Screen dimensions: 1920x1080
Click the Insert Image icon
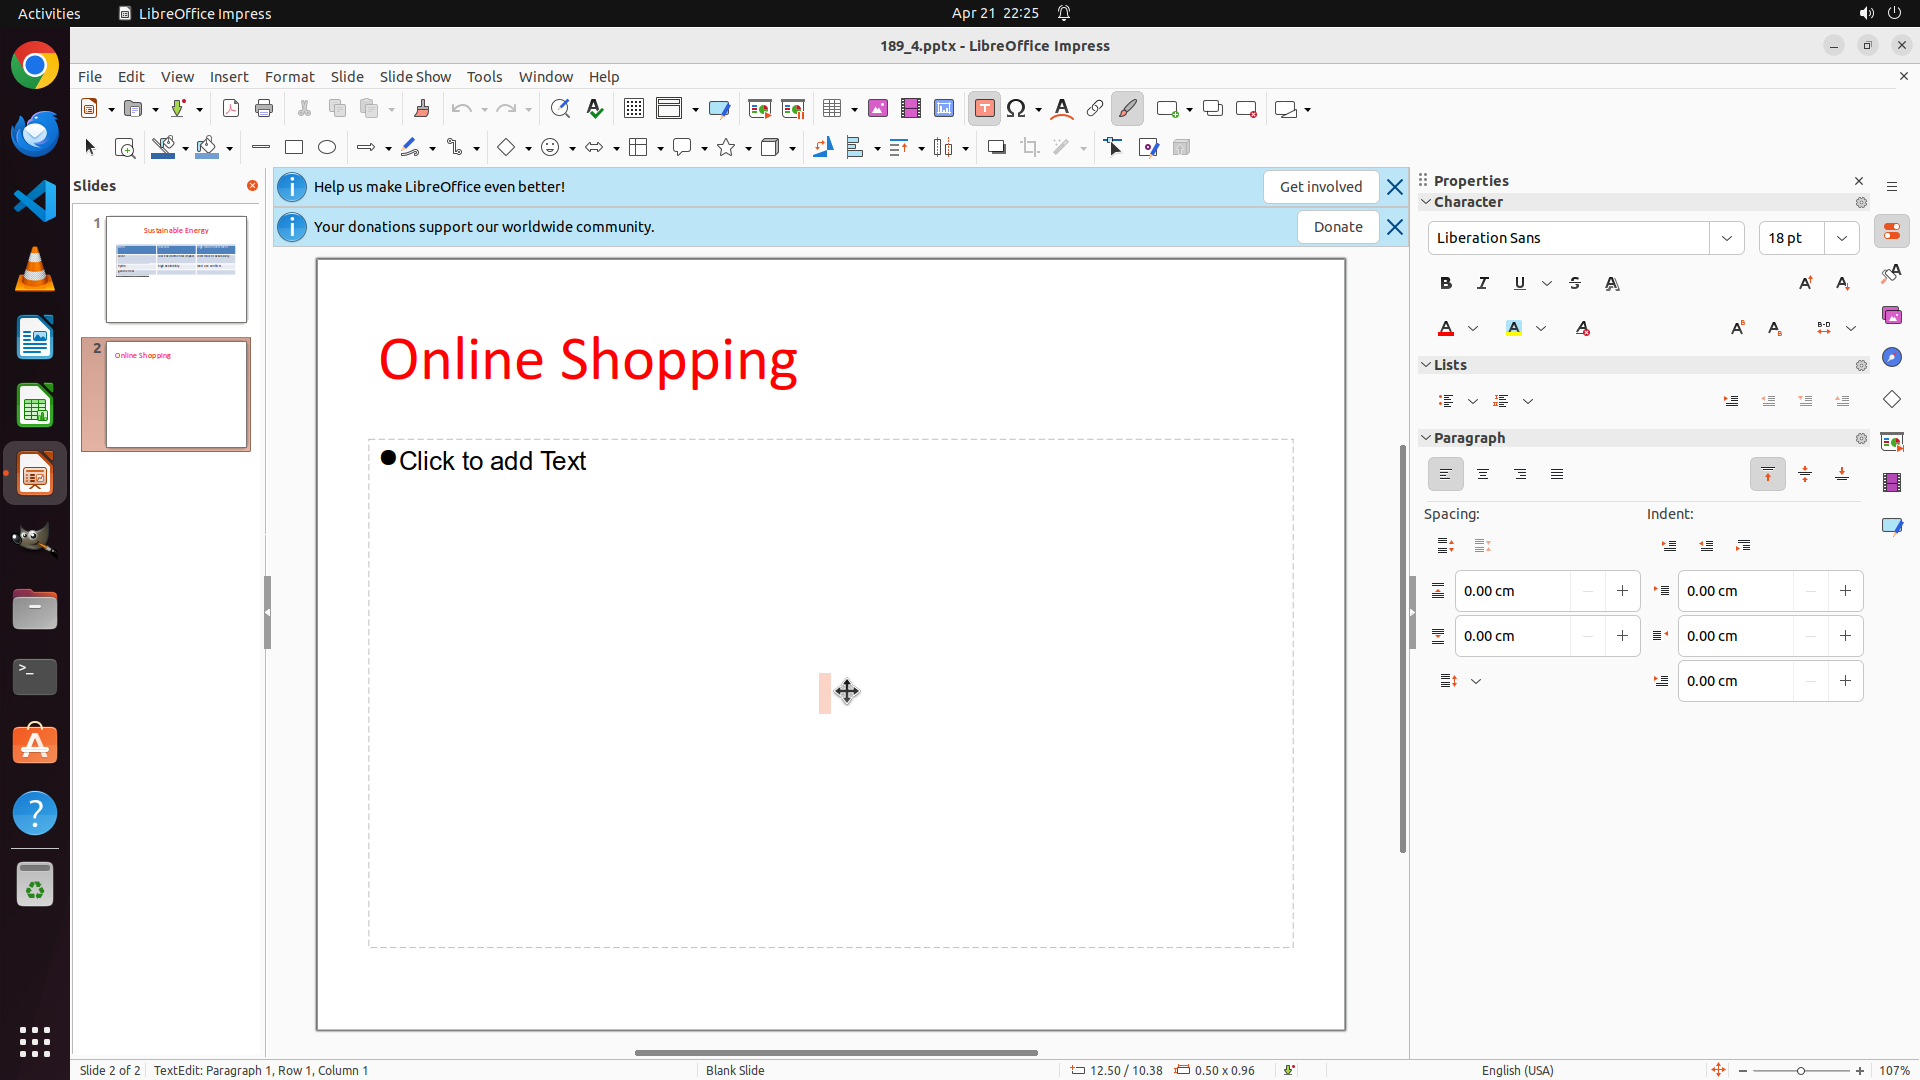[878, 109]
